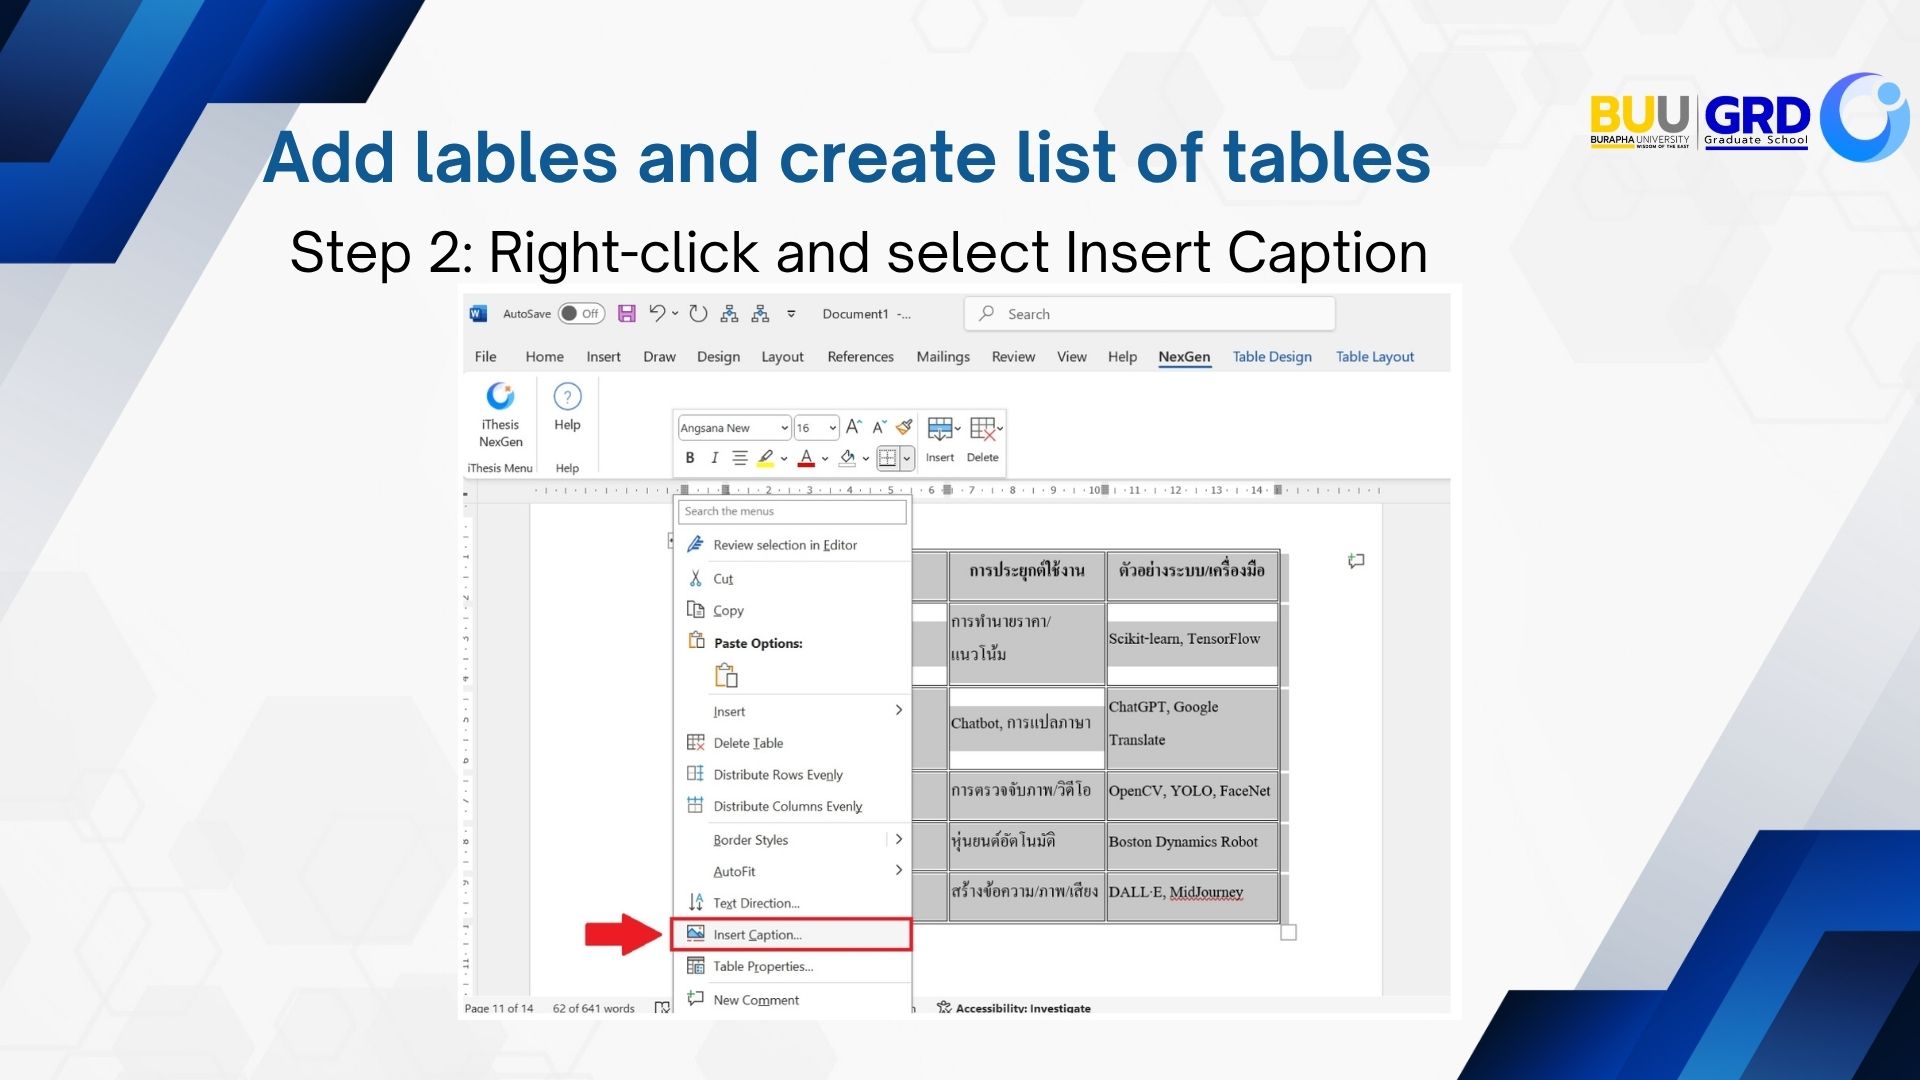1920x1080 pixels.
Task: Switch to the References tab
Action: tap(860, 357)
